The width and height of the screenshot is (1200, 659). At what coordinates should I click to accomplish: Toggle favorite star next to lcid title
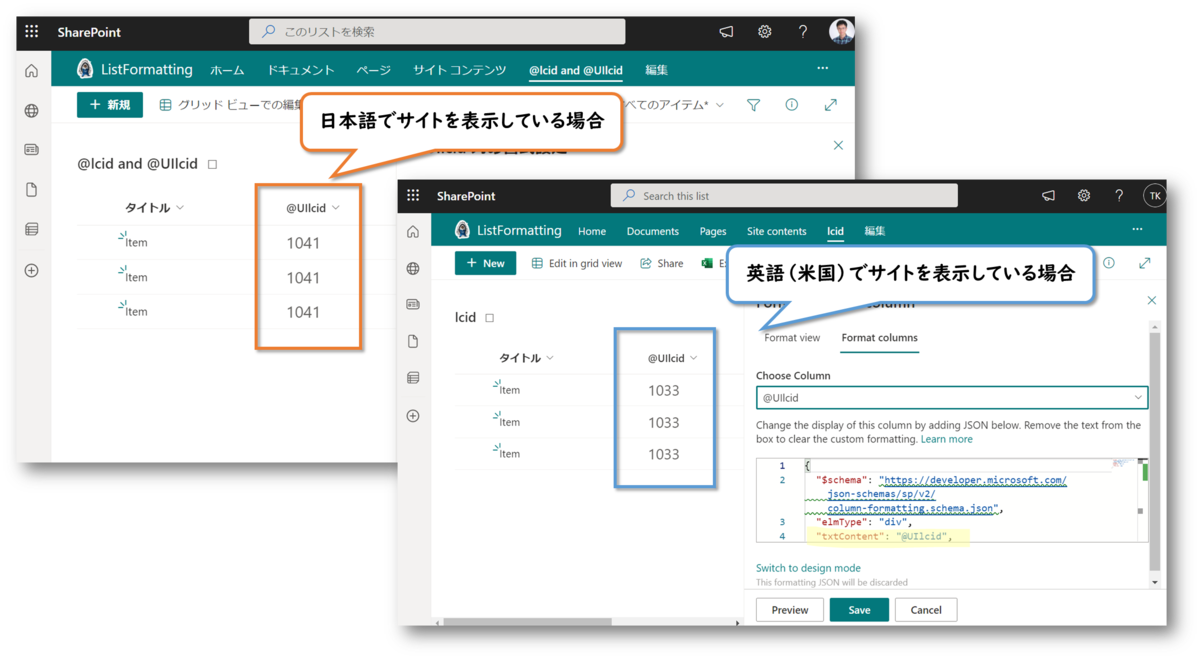(490, 318)
